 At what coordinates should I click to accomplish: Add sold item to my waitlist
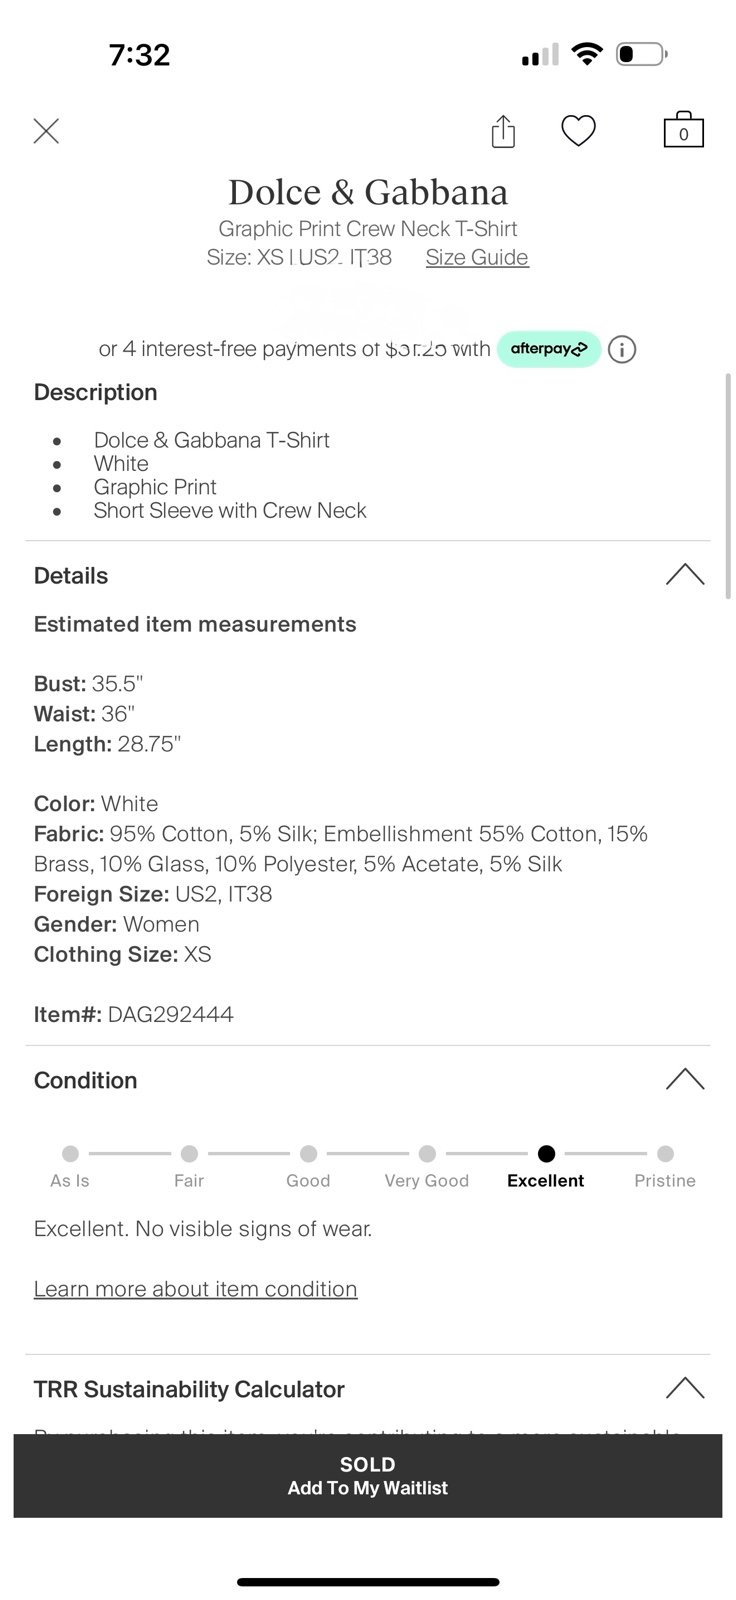pos(368,1476)
